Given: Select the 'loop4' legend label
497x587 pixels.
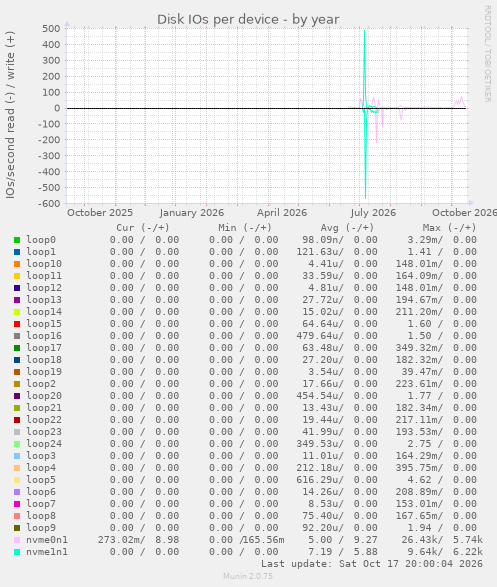Looking at the screenshot, I should pyautogui.click(x=41, y=468).
